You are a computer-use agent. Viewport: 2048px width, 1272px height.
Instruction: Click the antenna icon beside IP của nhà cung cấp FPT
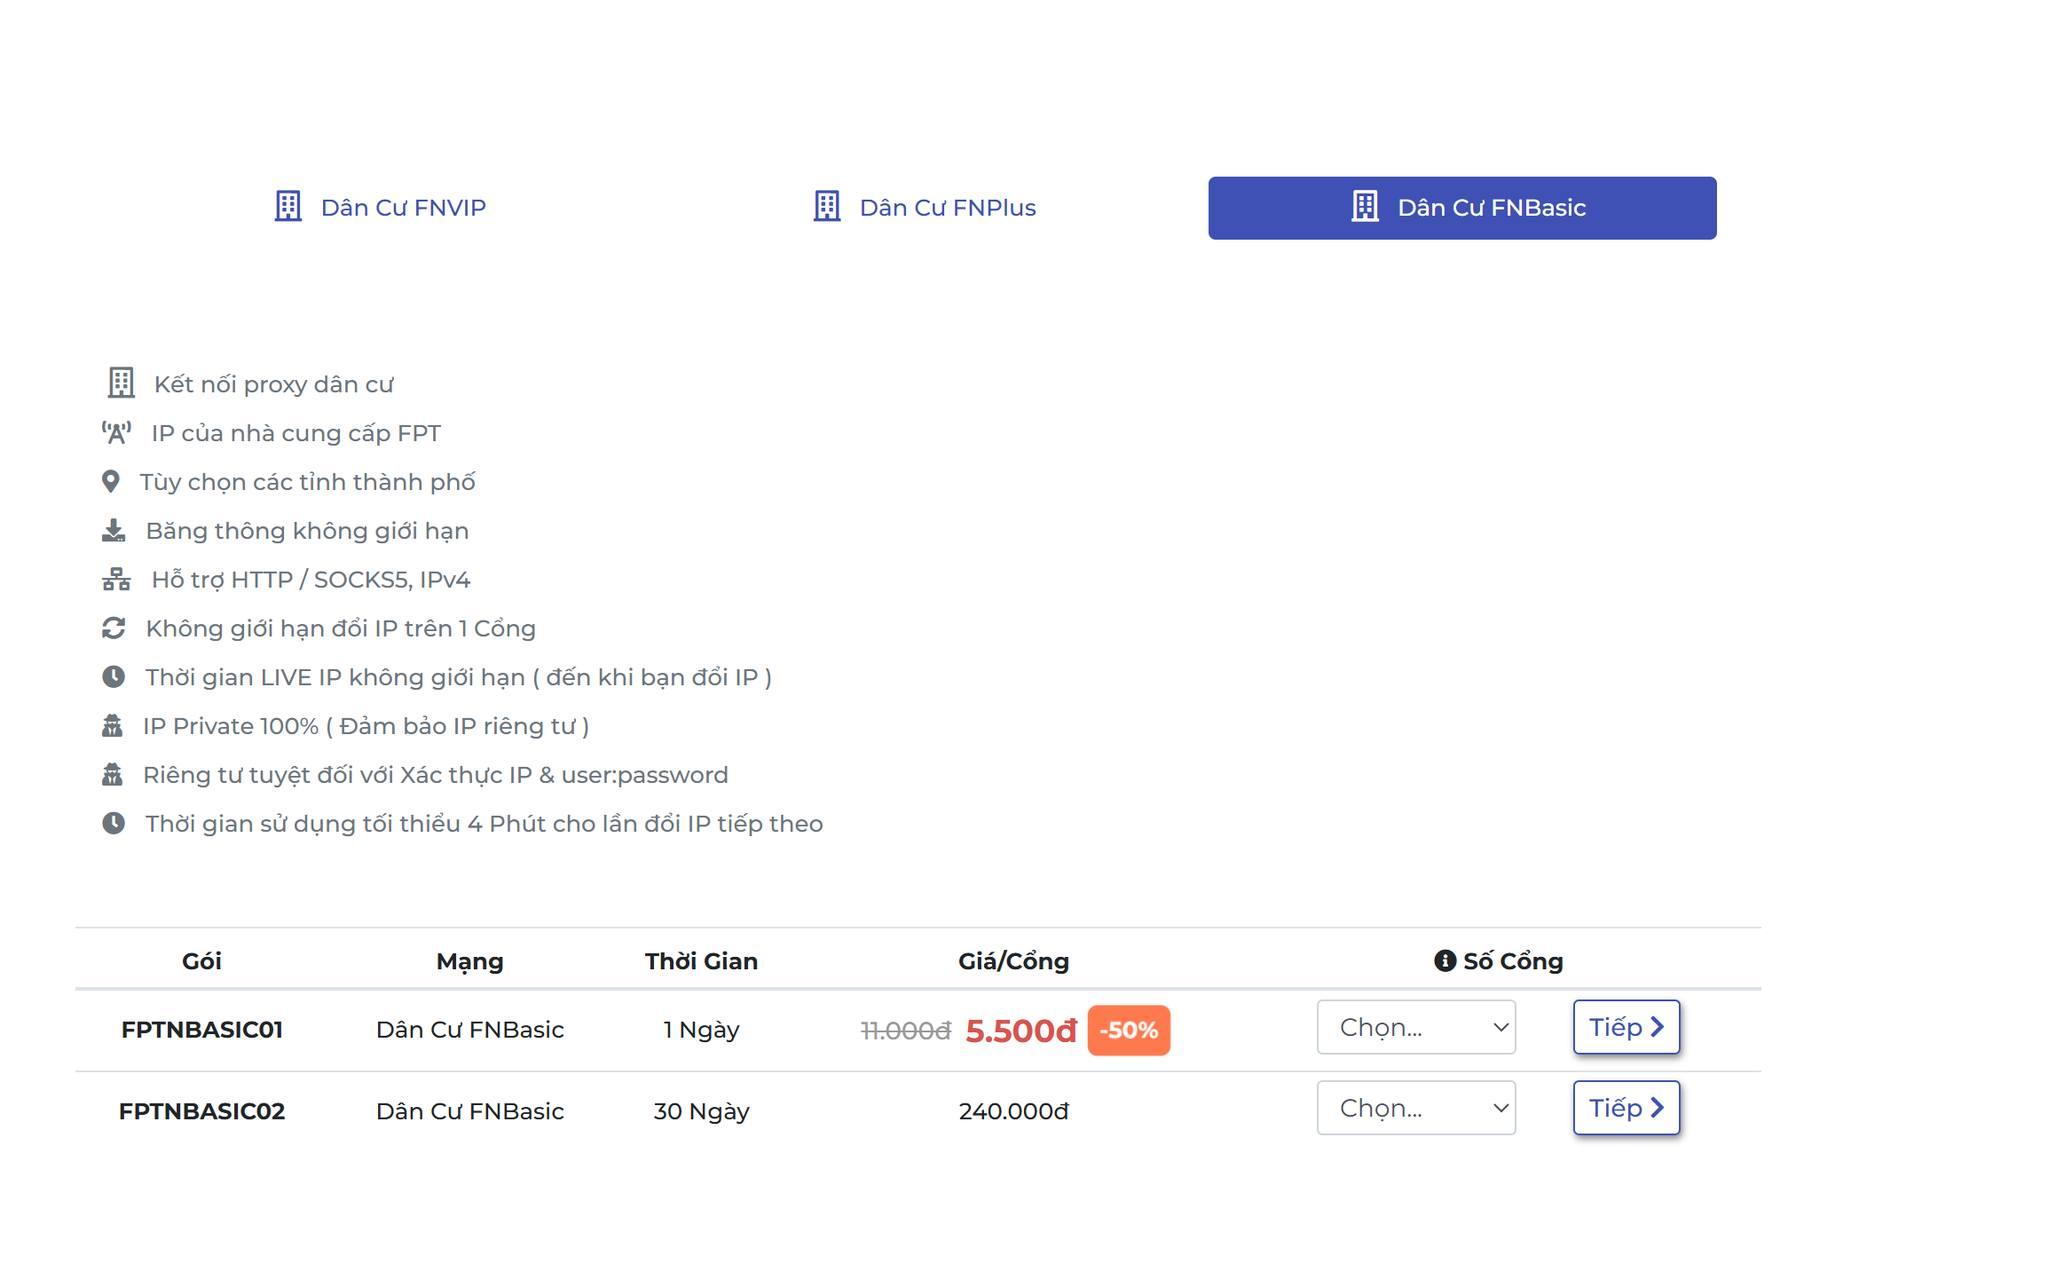(116, 433)
